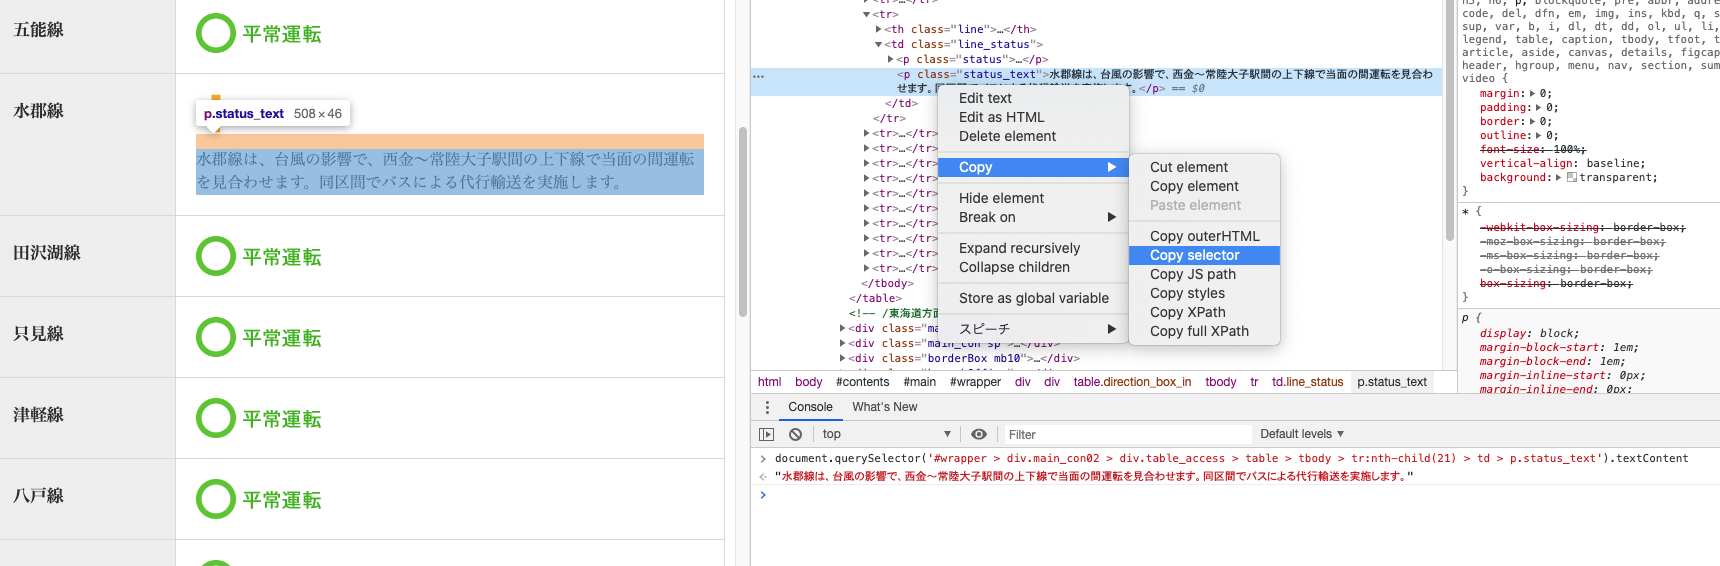Click the transparent background color swatch
The height and width of the screenshot is (566, 1720).
tap(1571, 177)
